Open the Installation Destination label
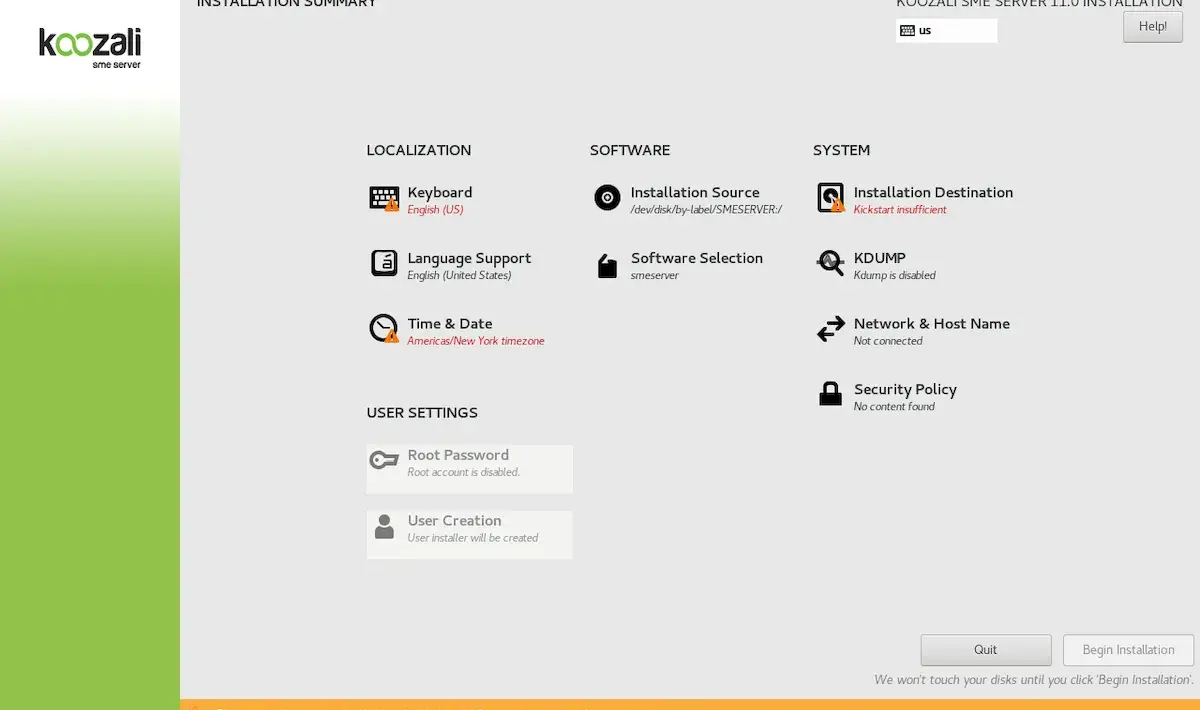The width and height of the screenshot is (1200, 710). click(933, 192)
